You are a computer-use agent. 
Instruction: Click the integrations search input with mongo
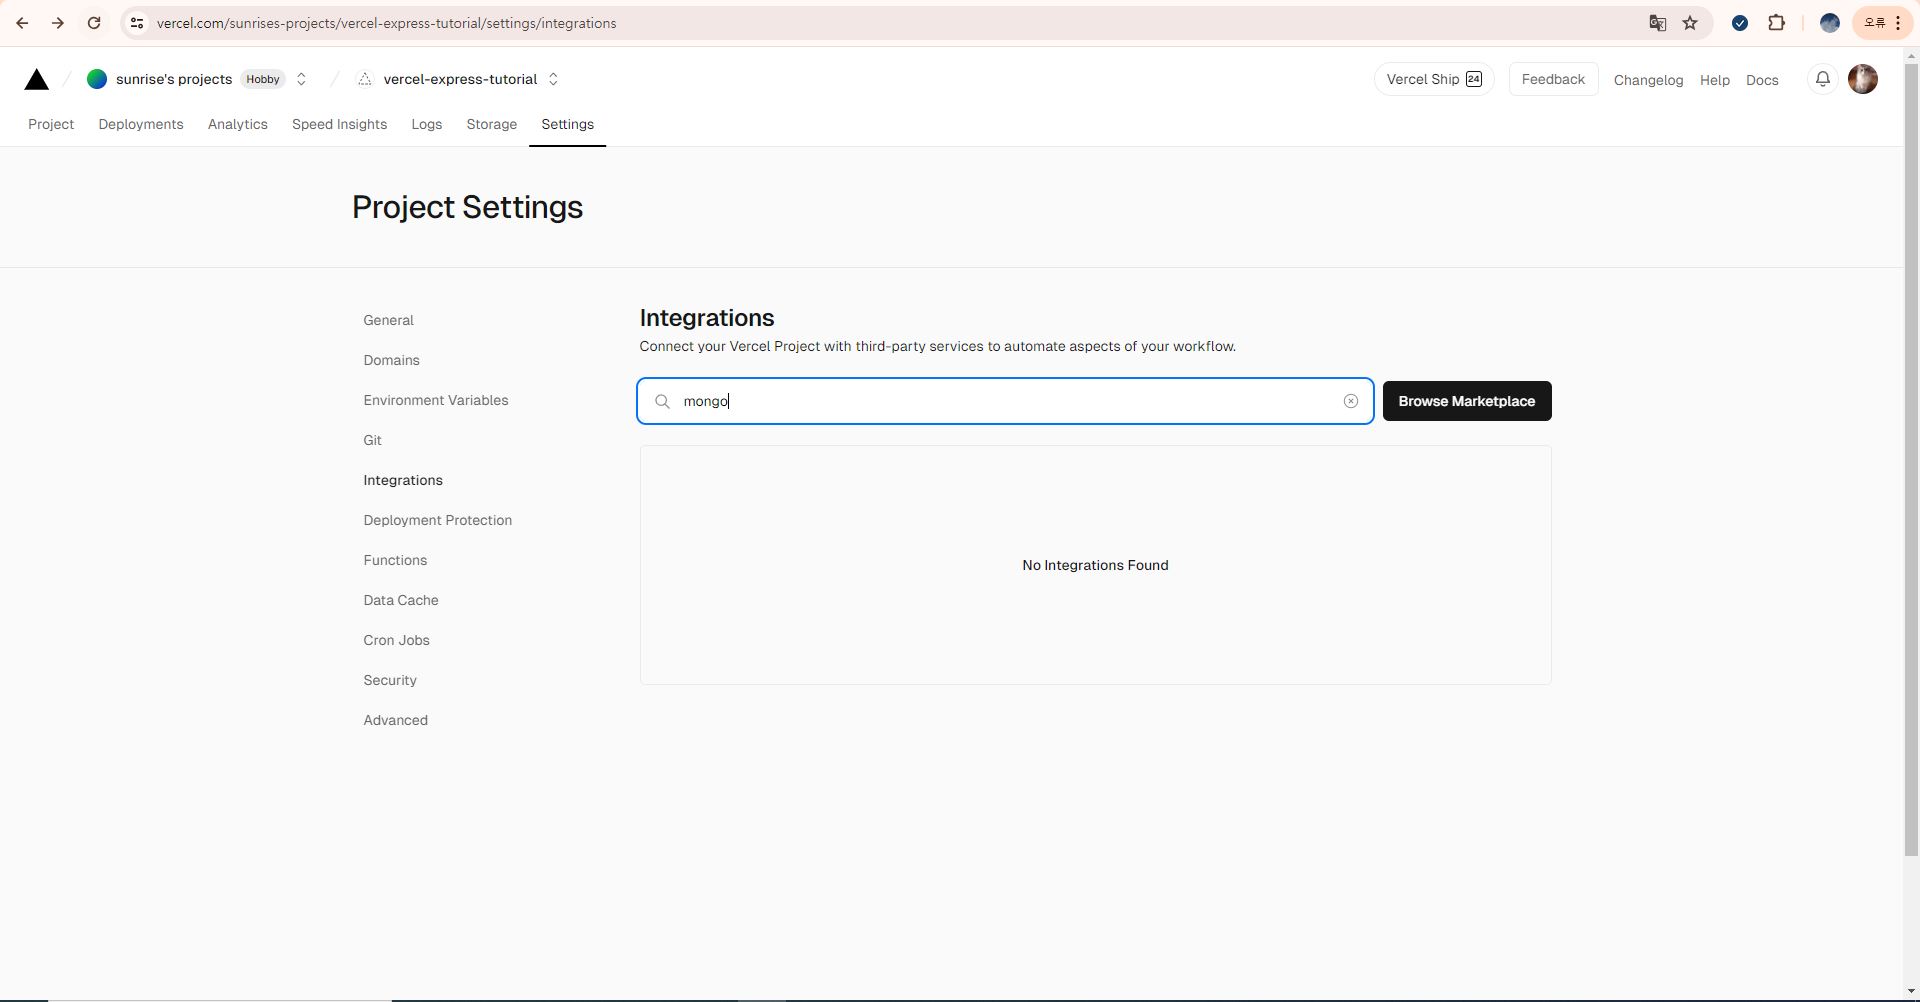pos(1006,401)
